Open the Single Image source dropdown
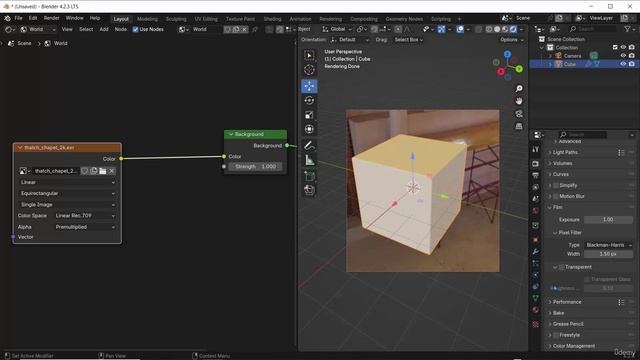Viewport: 640px width, 360px height. (x=67, y=204)
